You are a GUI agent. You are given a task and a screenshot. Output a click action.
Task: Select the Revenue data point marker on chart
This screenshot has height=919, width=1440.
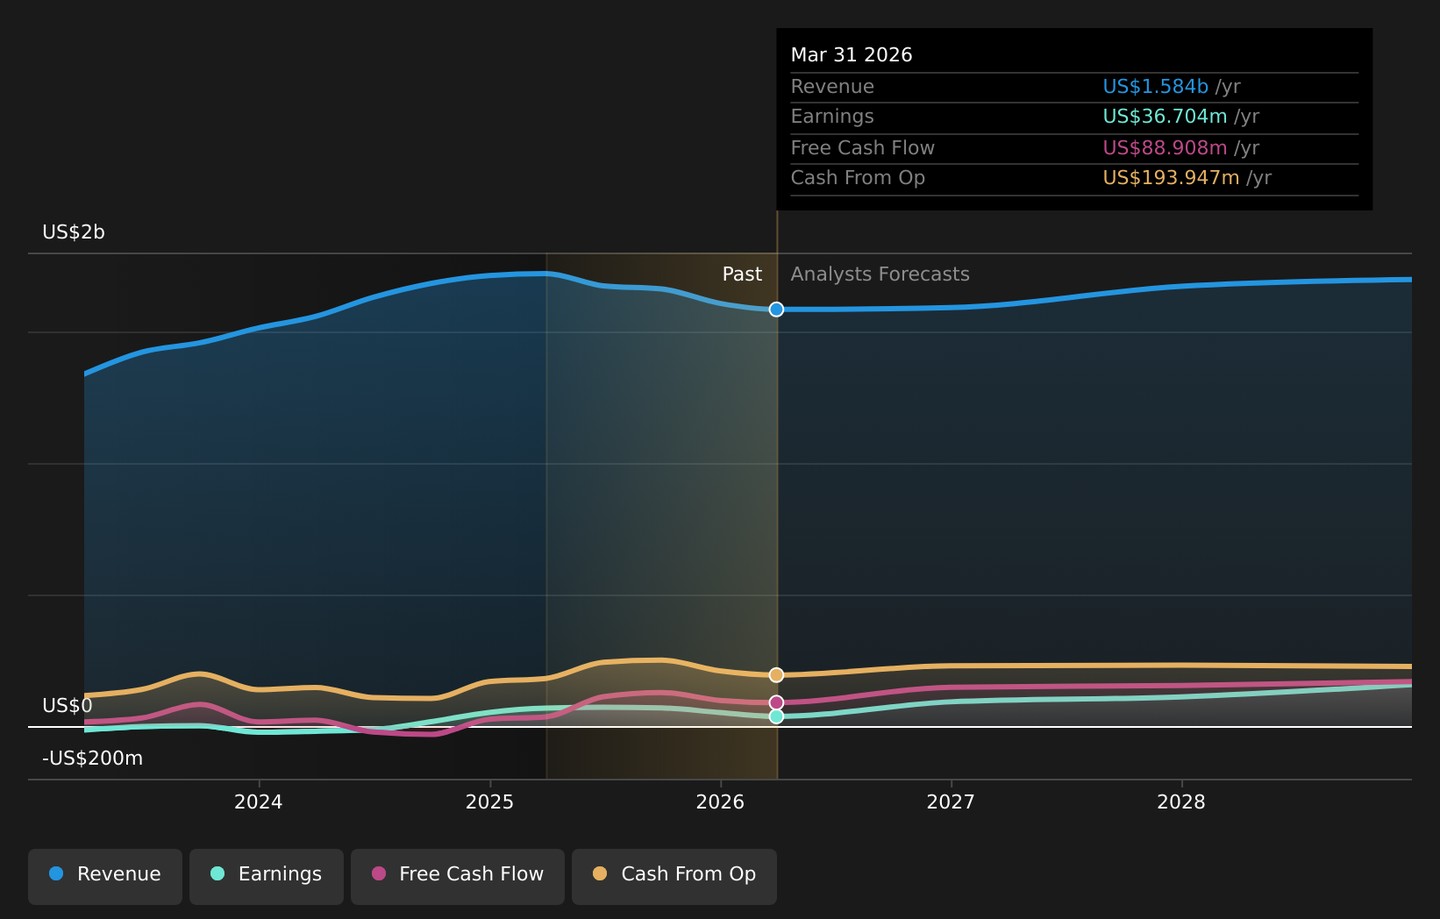[x=776, y=310]
